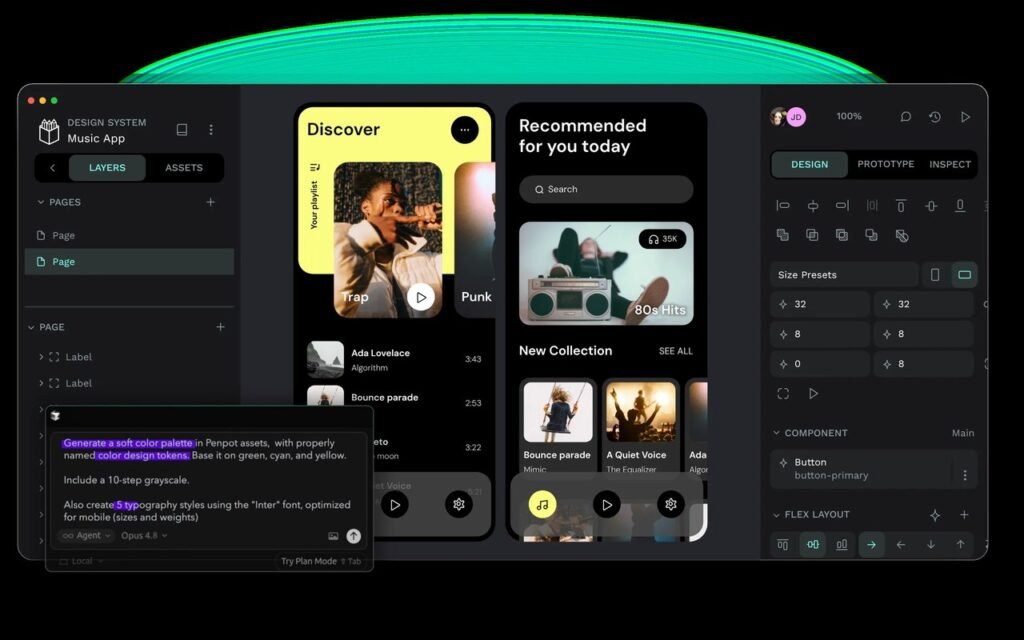Align selection to the top

(x=901, y=206)
